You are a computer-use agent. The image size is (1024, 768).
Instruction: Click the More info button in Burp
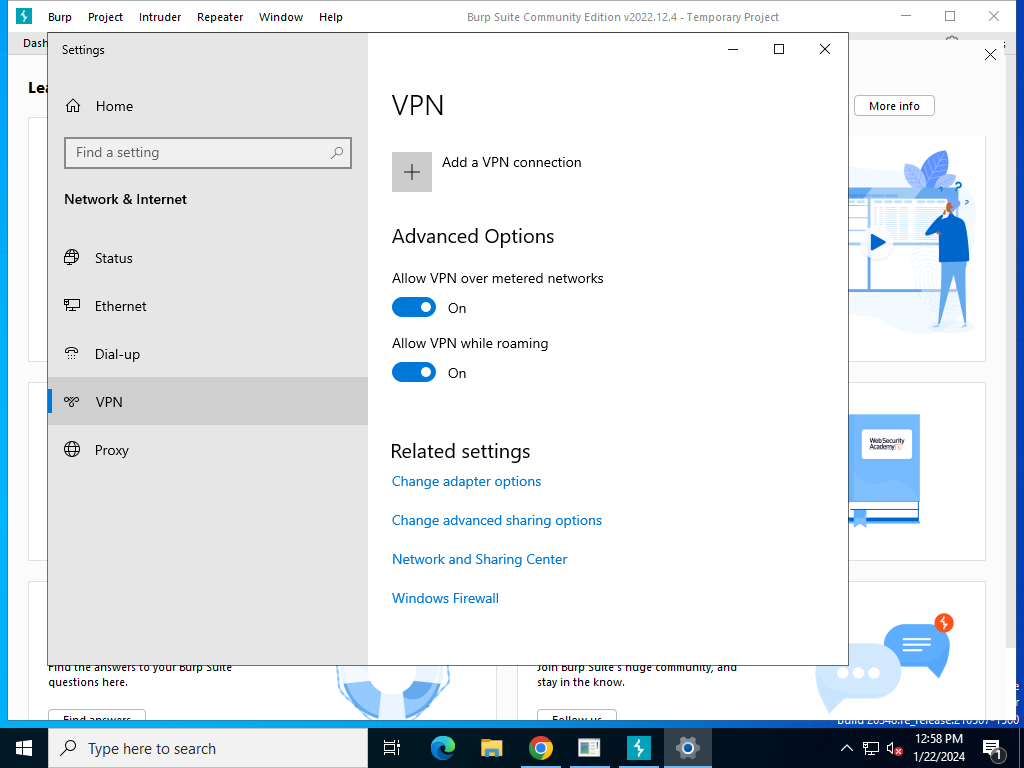coord(894,106)
